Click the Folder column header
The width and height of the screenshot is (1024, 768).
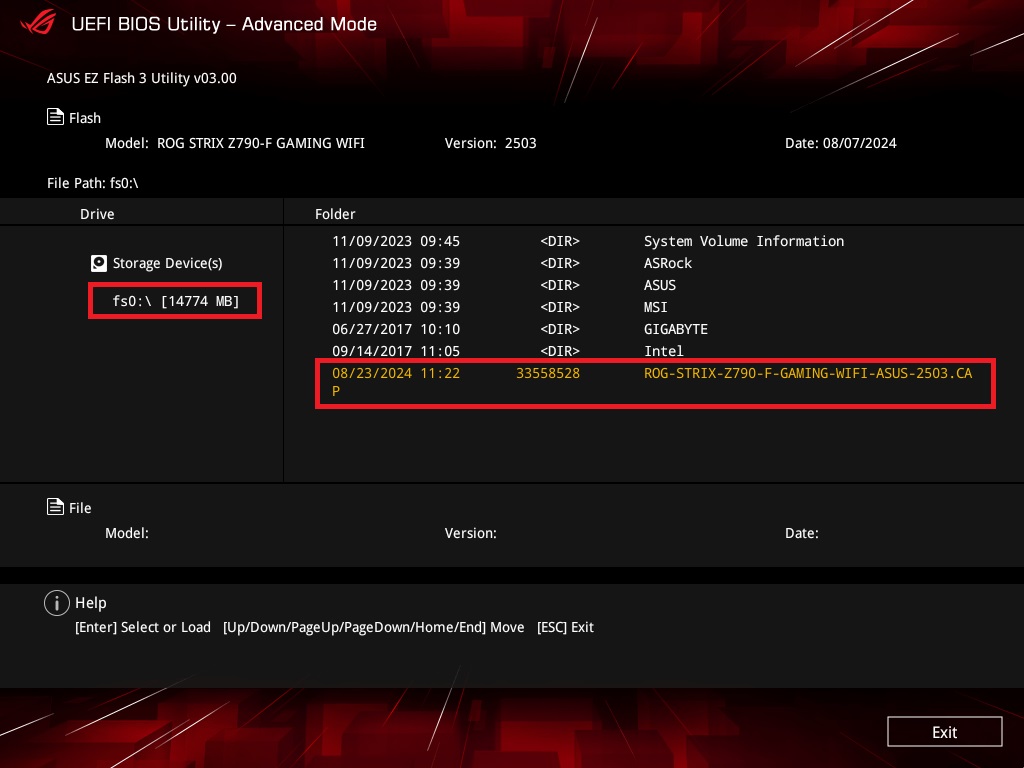point(335,214)
